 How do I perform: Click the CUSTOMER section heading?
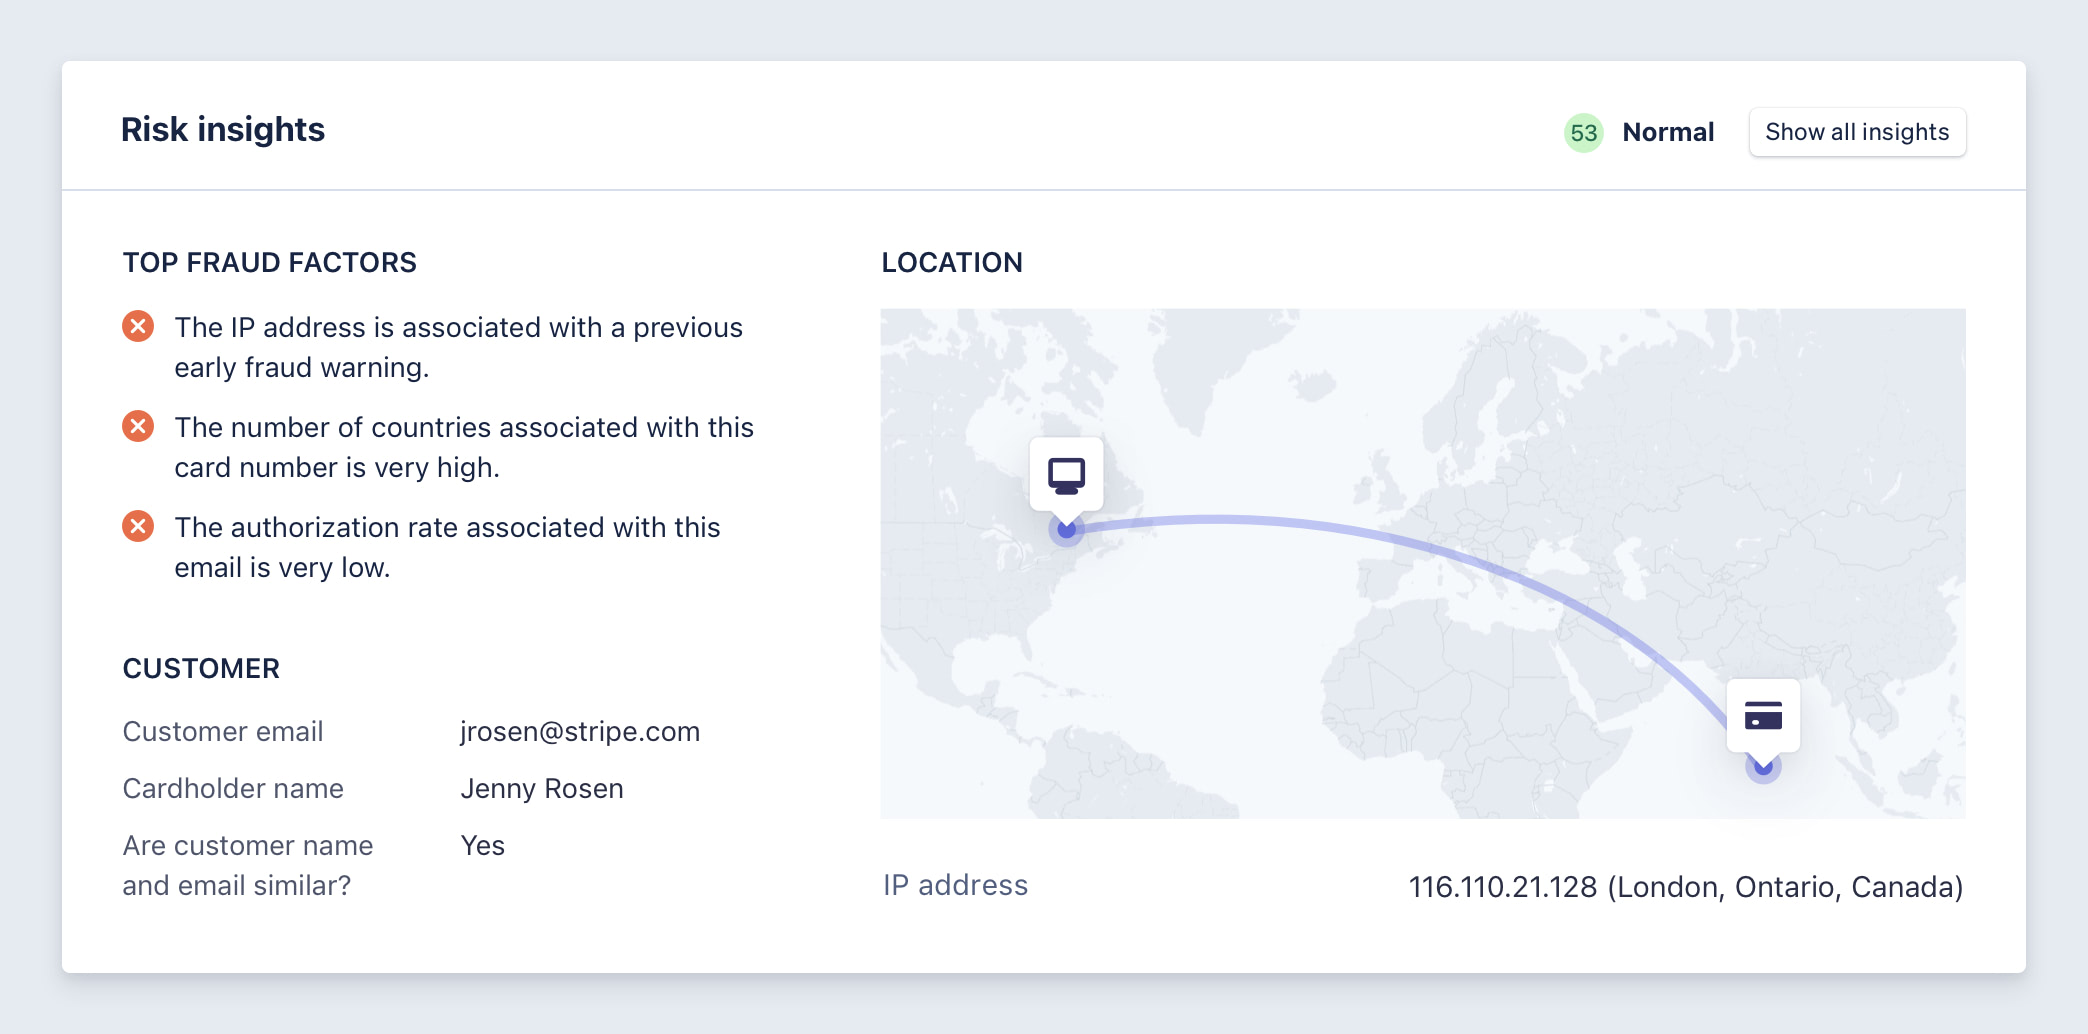pos(201,668)
